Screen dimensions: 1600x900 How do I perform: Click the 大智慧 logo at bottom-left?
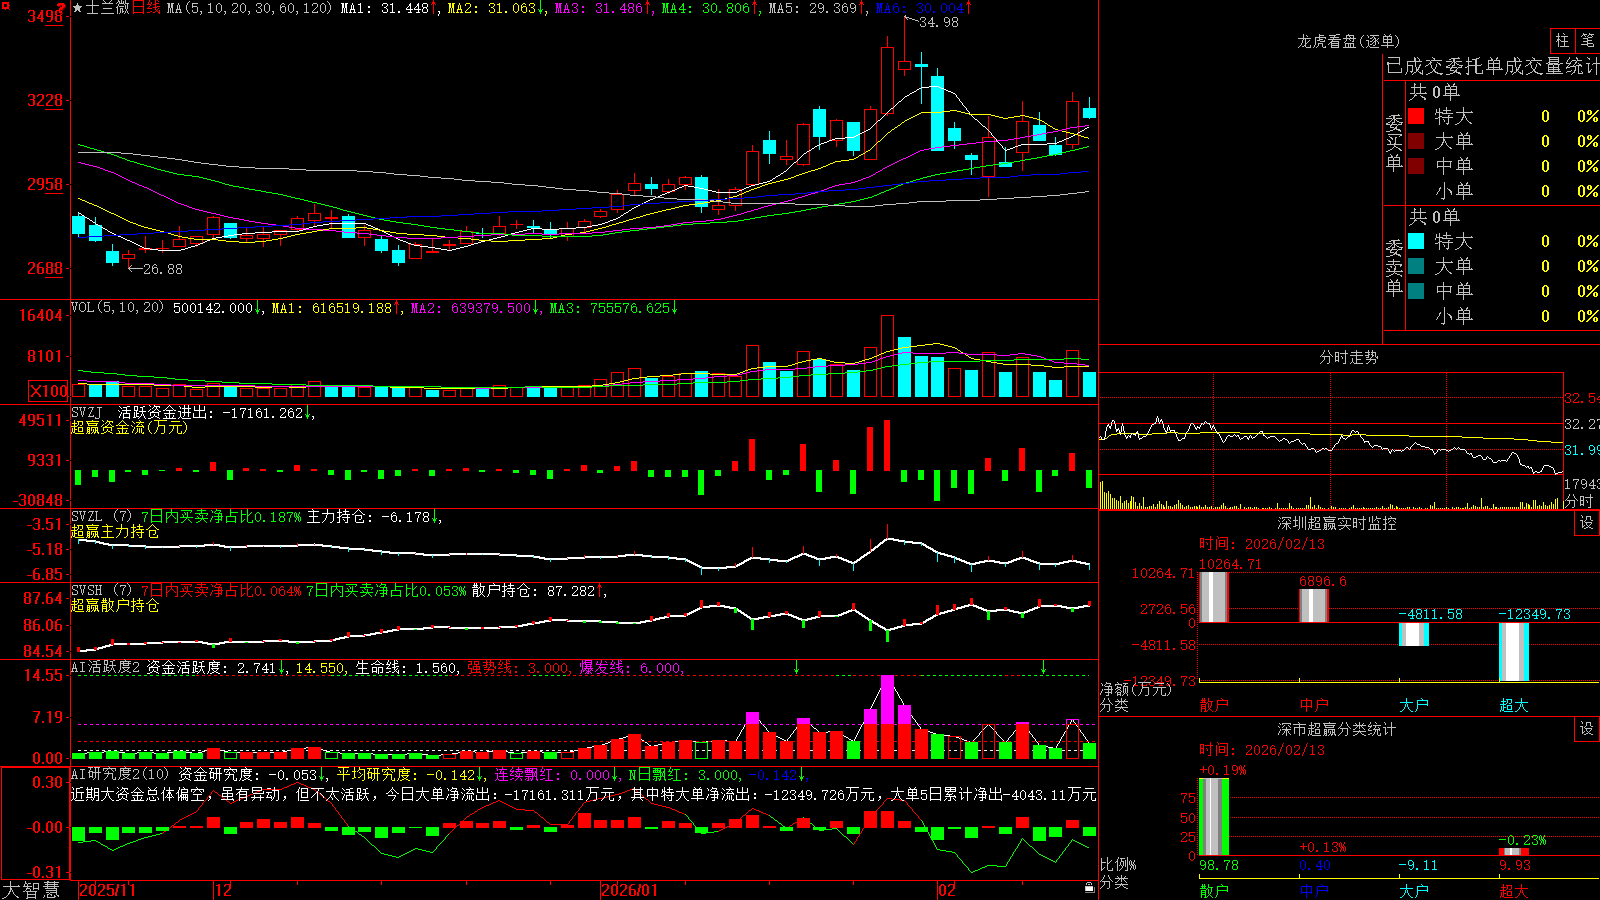[x=31, y=890]
